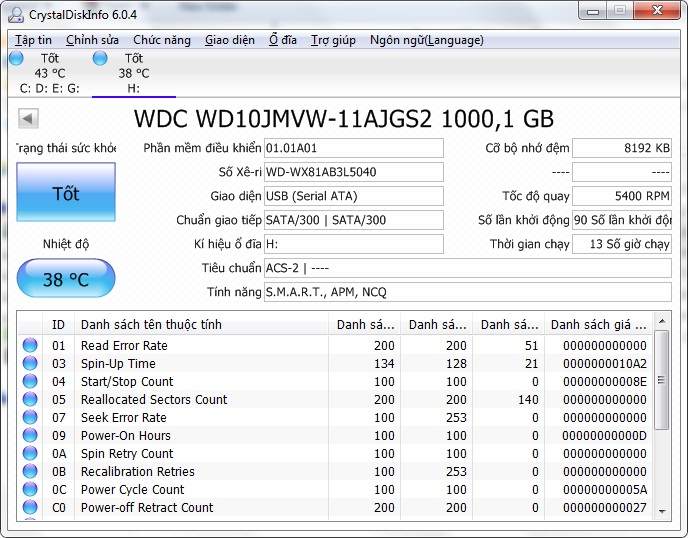Click the buffer size field 8192 KB

click(622, 148)
